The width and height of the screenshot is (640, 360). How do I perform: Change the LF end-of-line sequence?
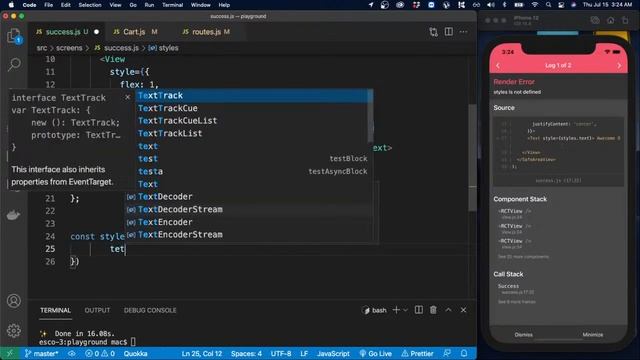click(x=304, y=353)
